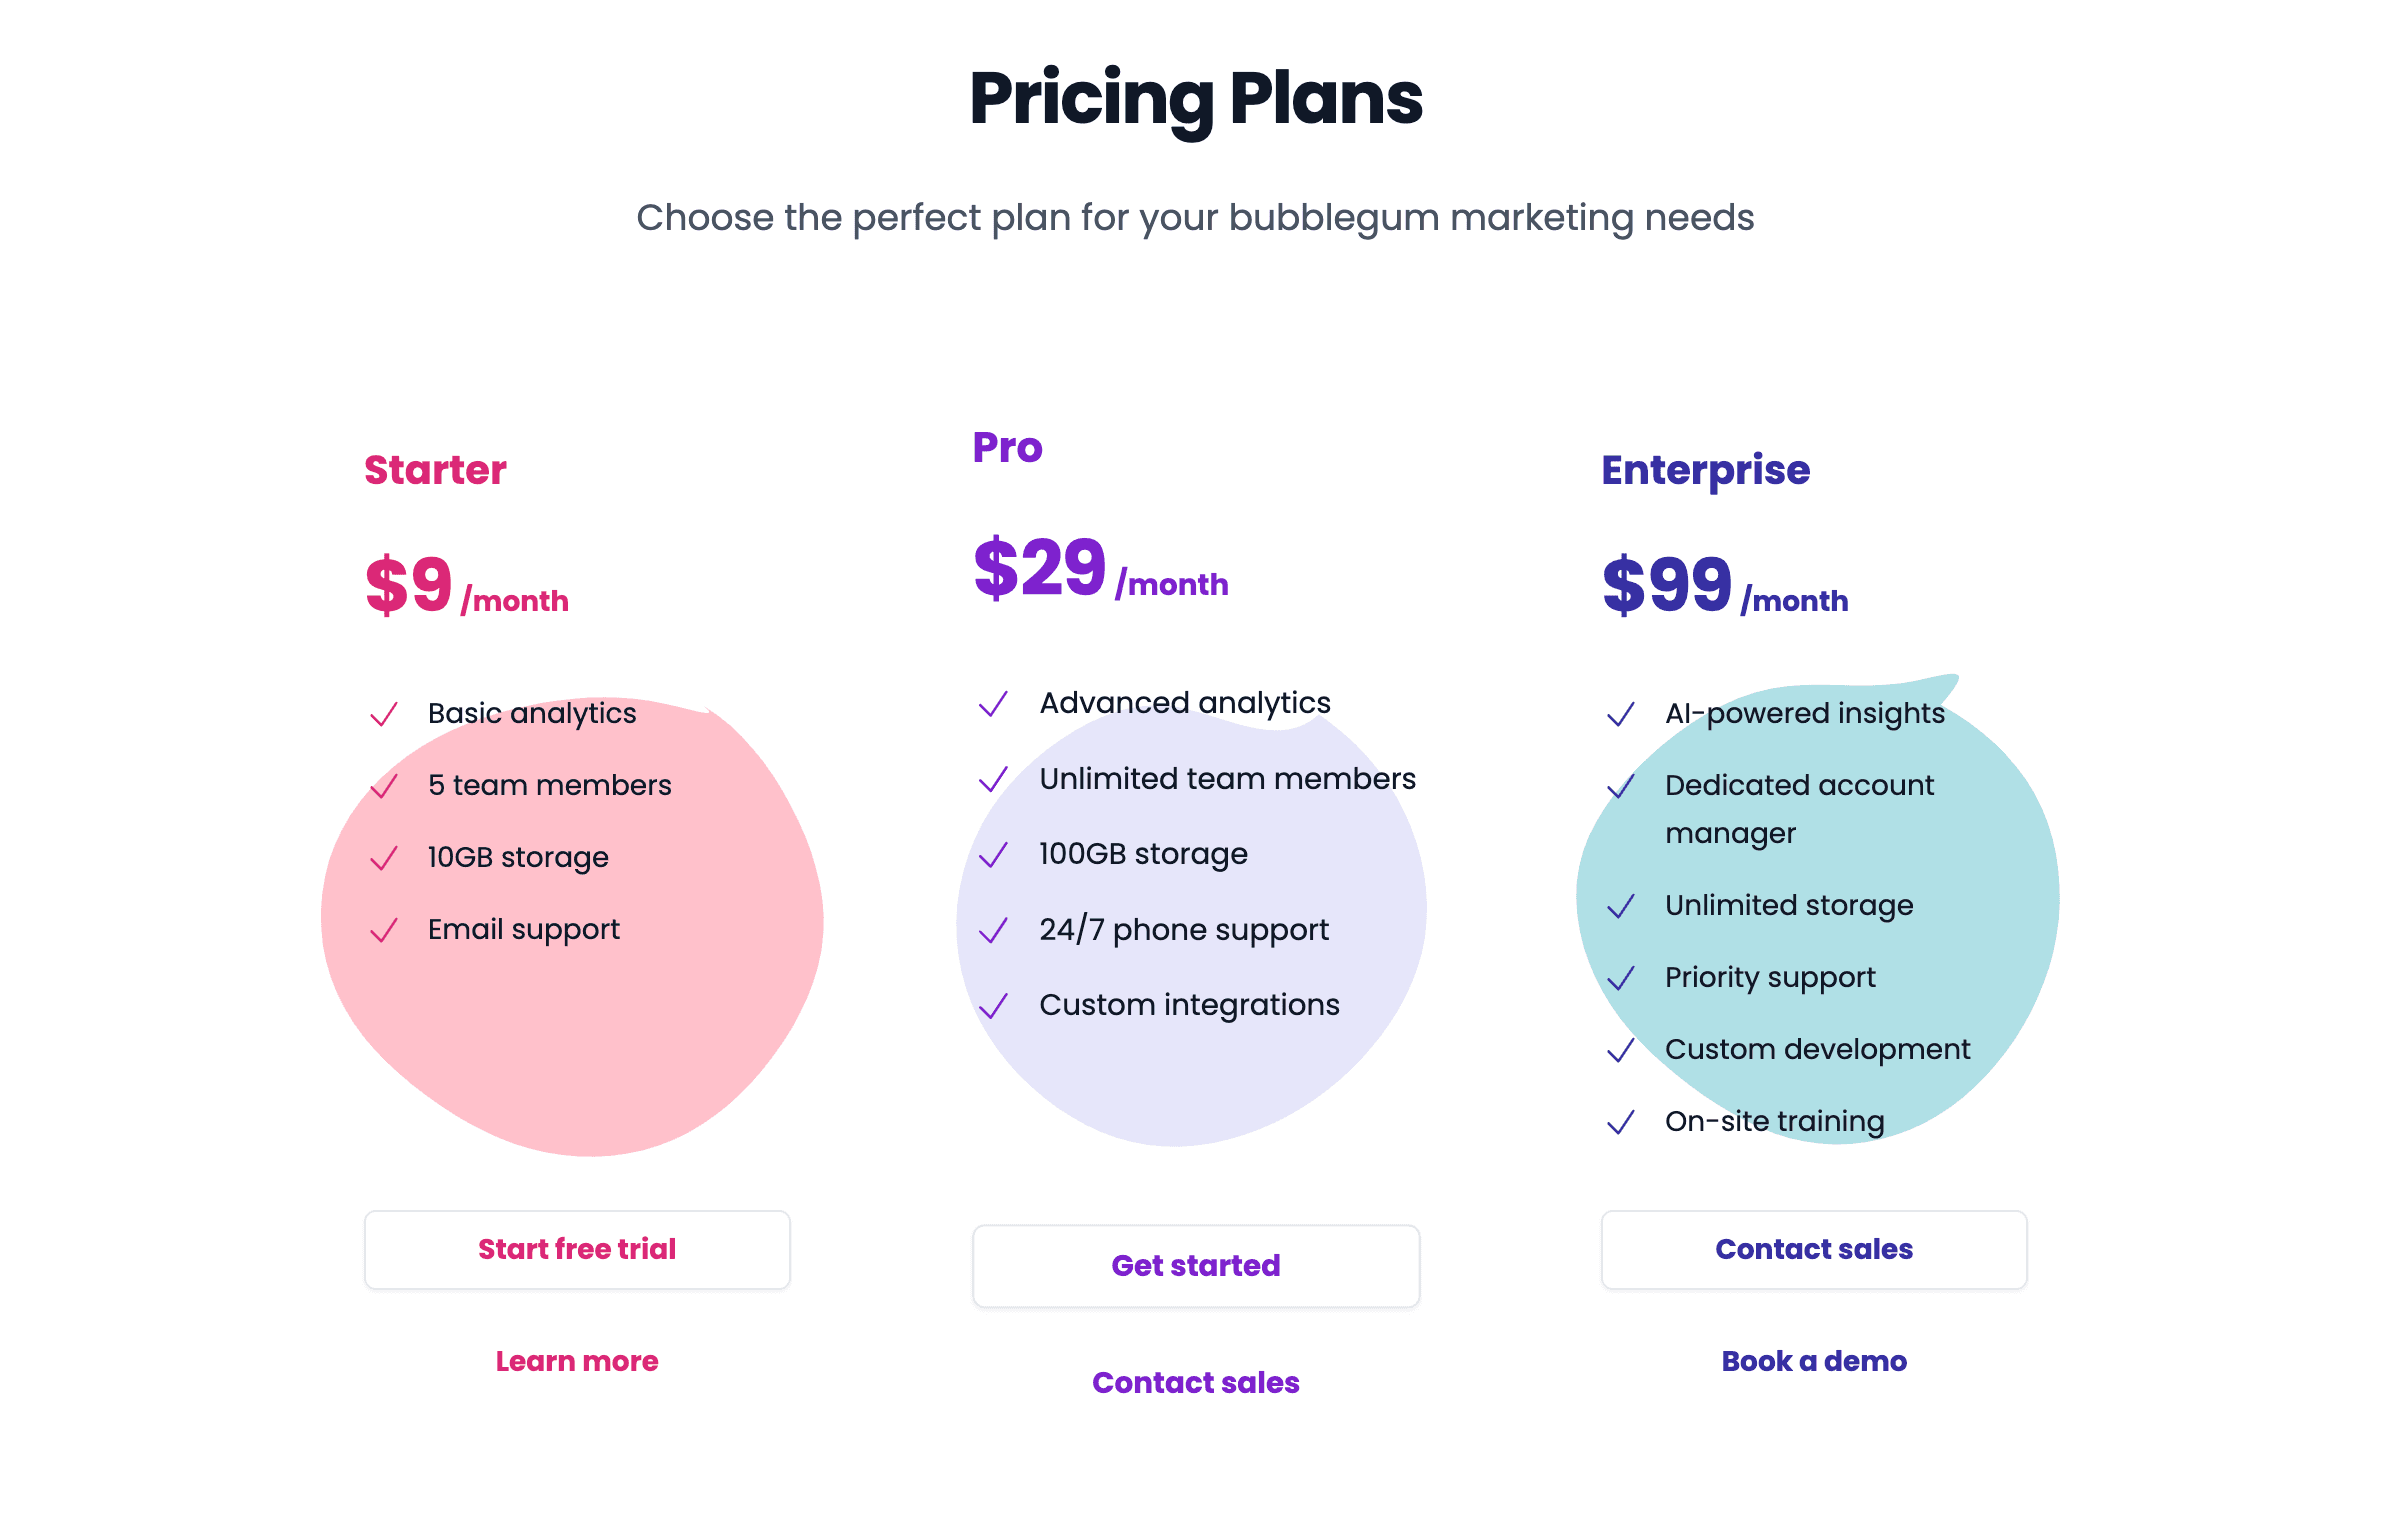Image resolution: width=2394 pixels, height=1536 pixels.
Task: Select the Pro plan heading
Action: 1007,448
